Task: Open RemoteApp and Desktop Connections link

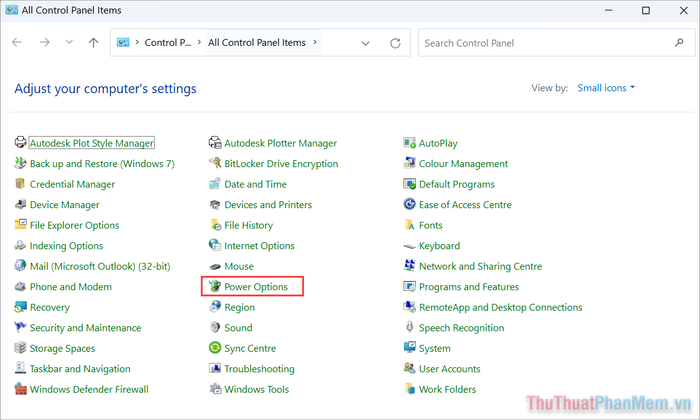Action: (500, 307)
